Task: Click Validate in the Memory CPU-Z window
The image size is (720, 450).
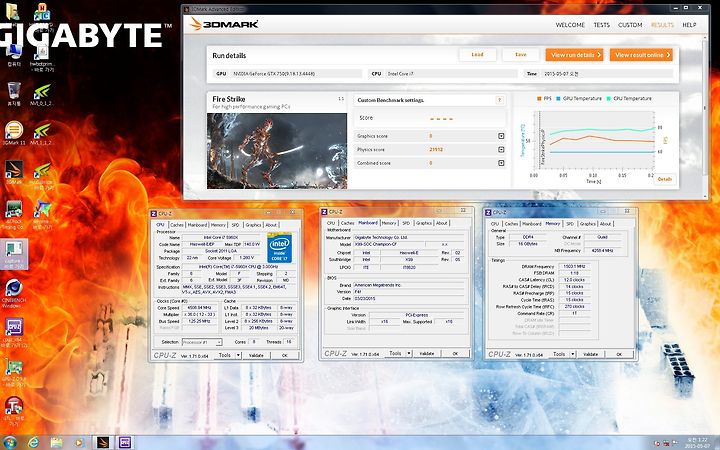Action: [590, 354]
